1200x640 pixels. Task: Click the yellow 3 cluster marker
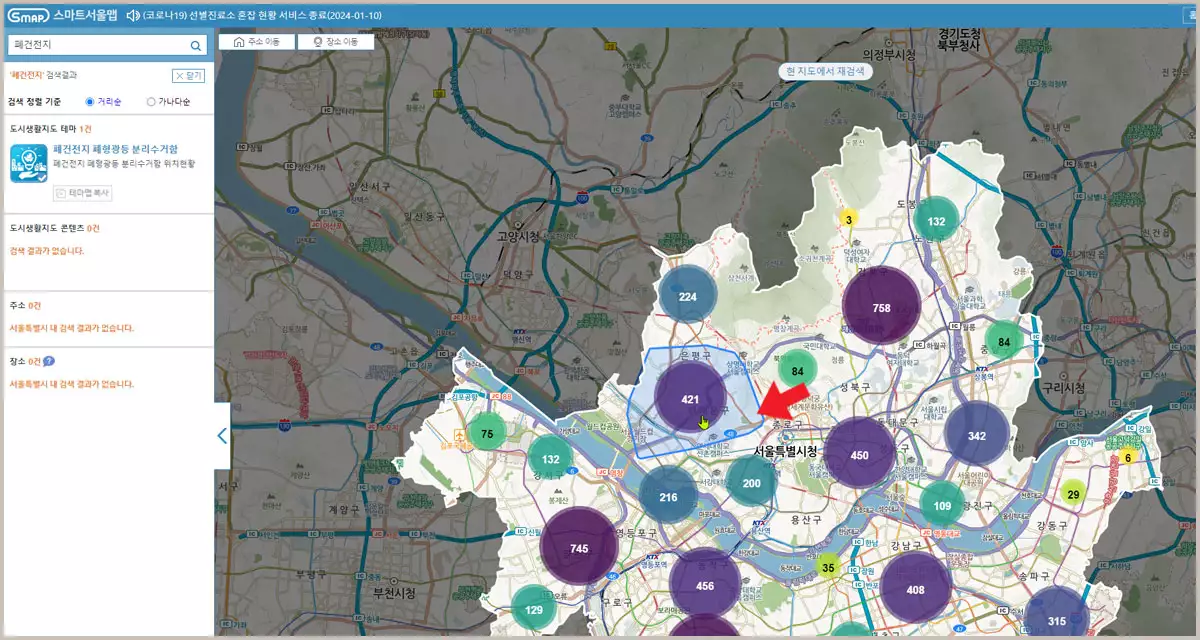tap(848, 219)
